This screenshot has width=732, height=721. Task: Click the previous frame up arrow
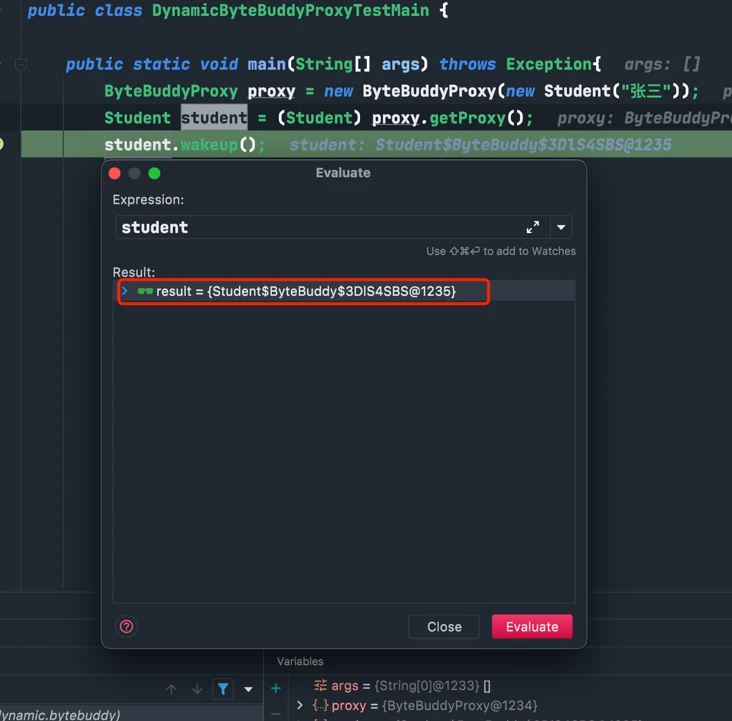(x=171, y=689)
